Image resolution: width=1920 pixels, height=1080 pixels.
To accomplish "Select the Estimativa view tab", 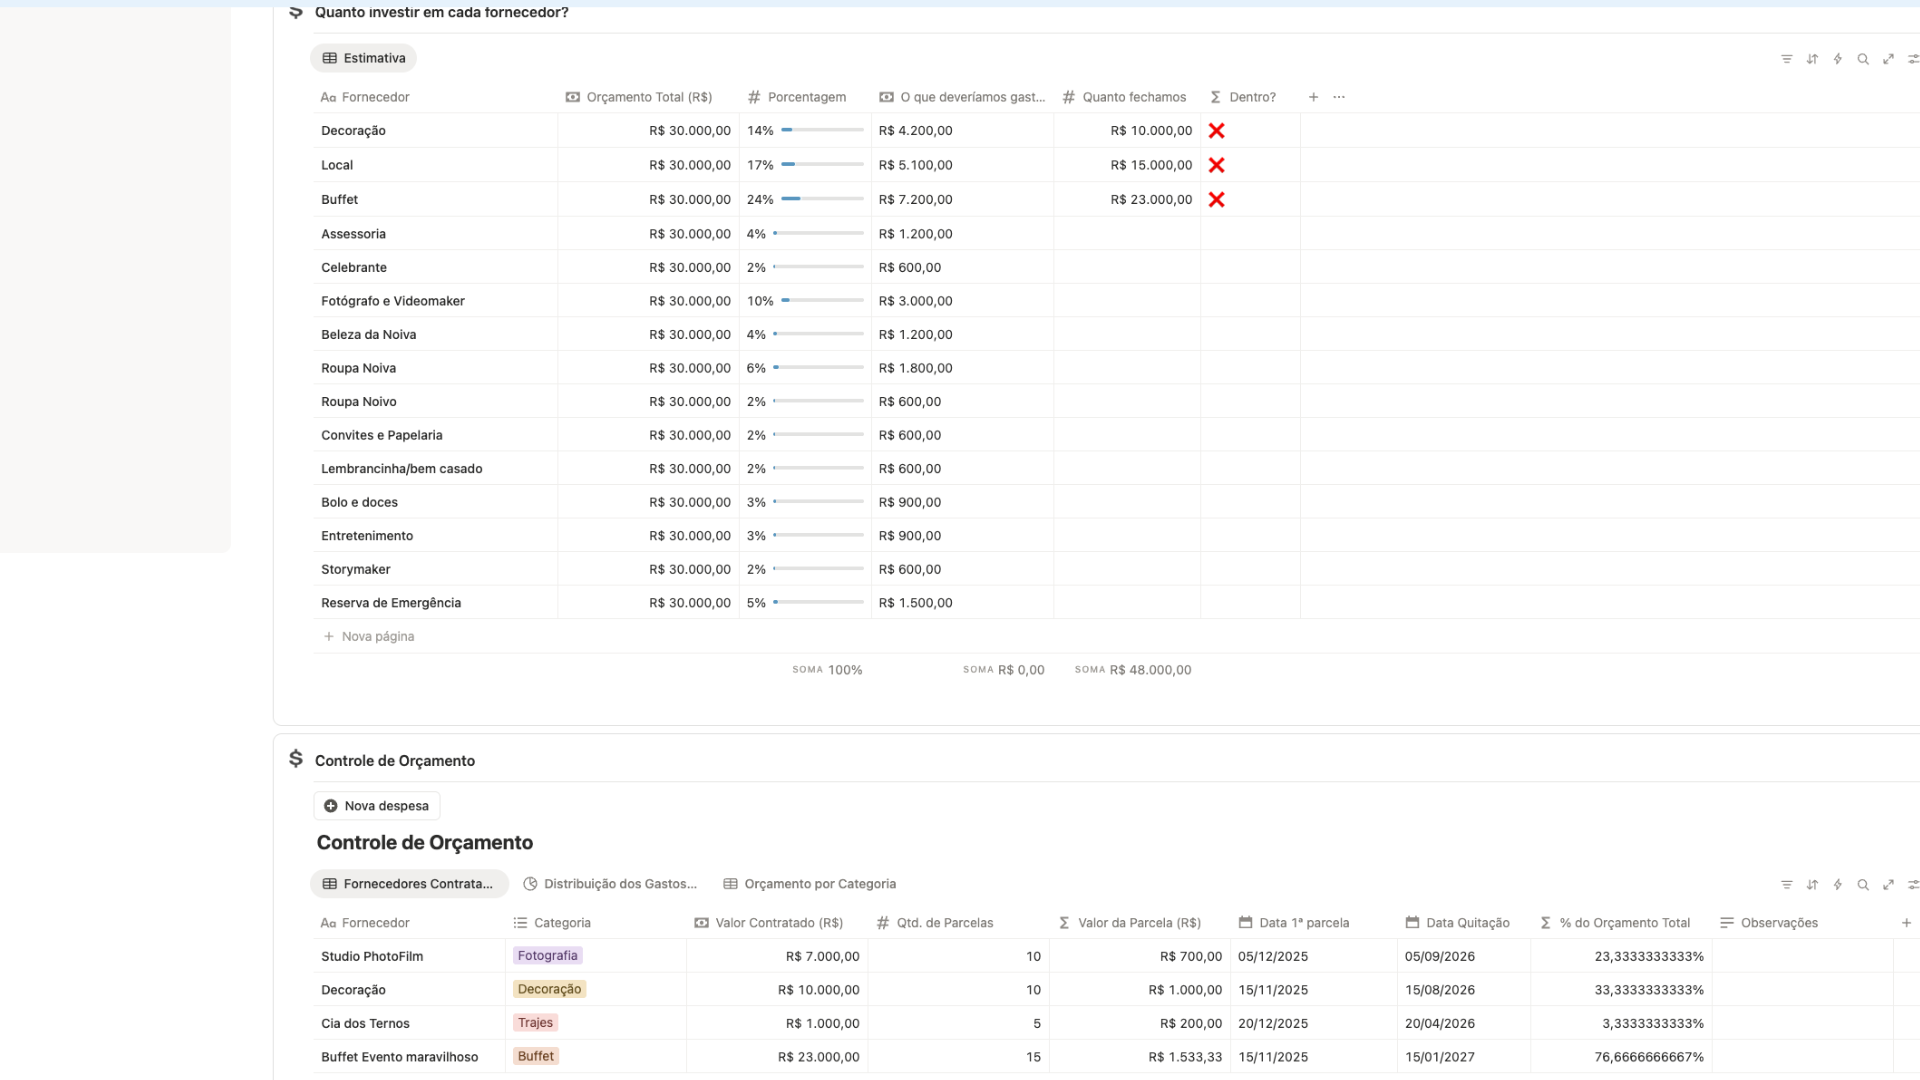I will tap(364, 58).
